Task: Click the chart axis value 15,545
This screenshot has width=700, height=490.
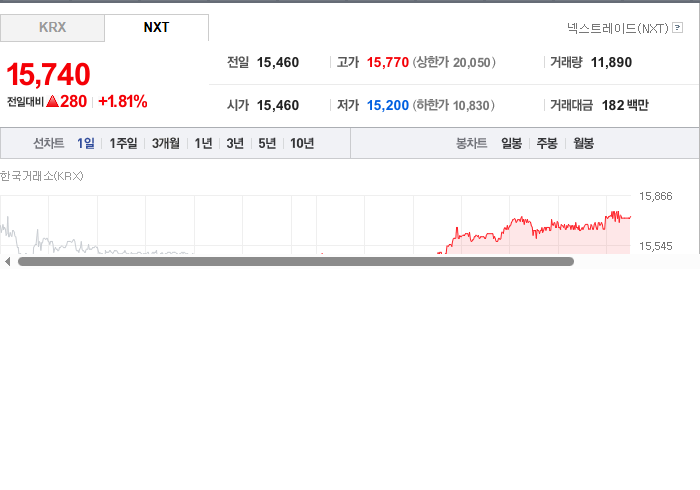Action: (655, 246)
